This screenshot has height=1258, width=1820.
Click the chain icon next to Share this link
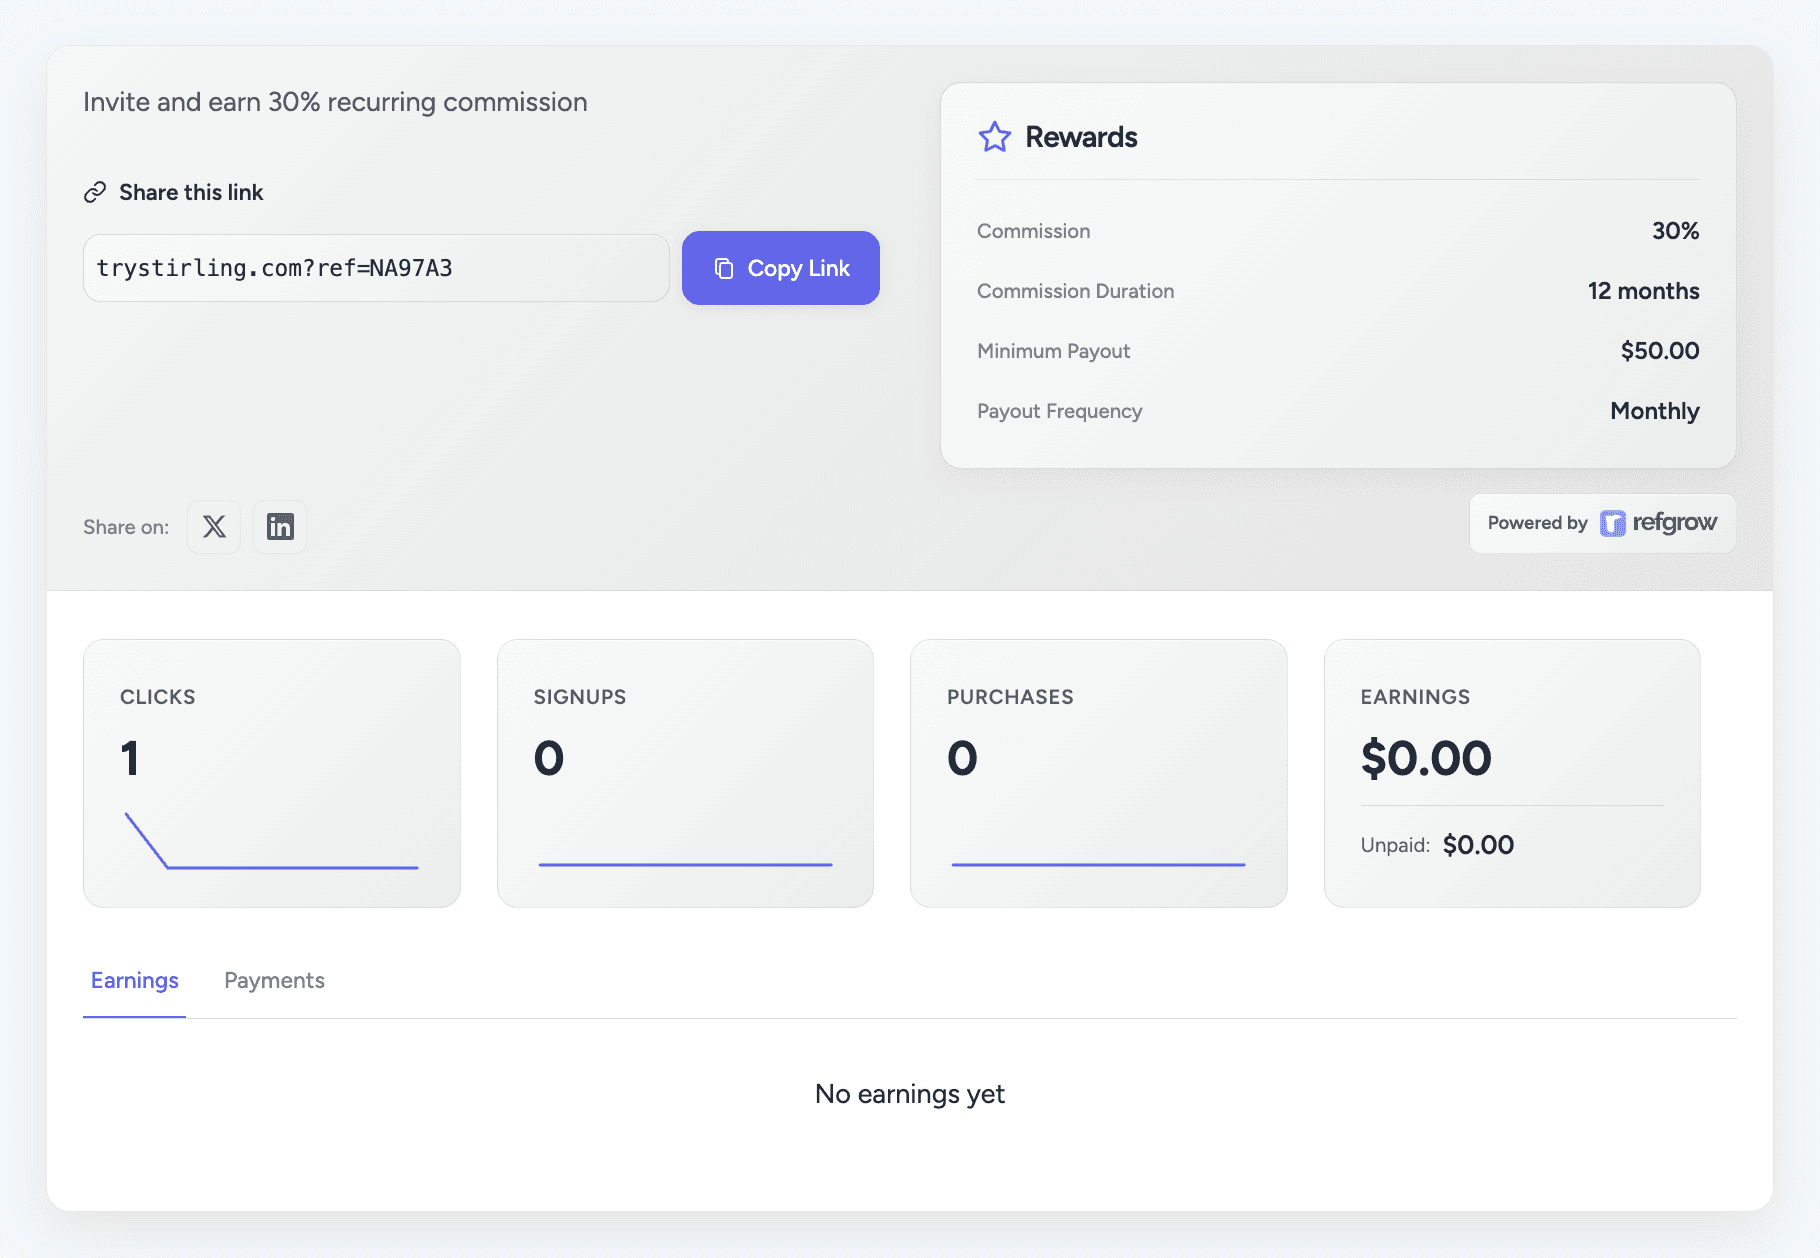[x=96, y=191]
